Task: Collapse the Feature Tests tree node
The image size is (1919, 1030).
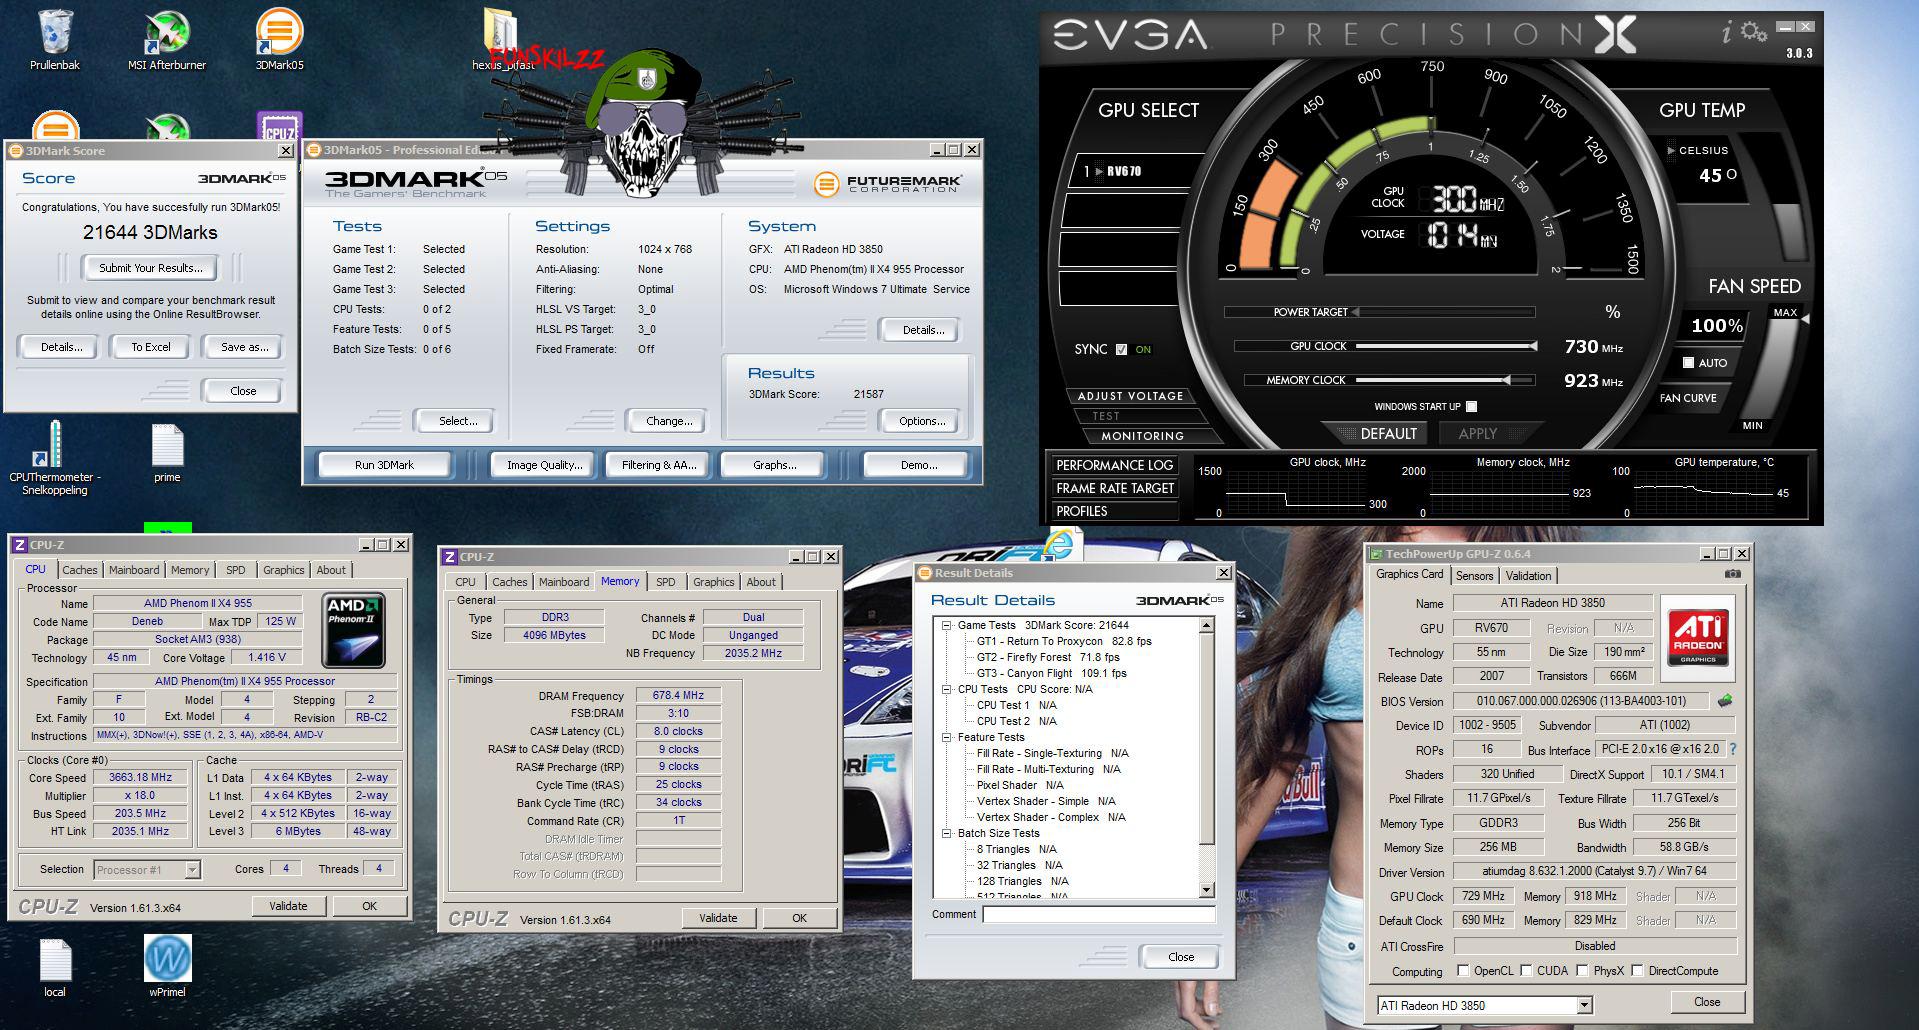Action: (x=946, y=737)
